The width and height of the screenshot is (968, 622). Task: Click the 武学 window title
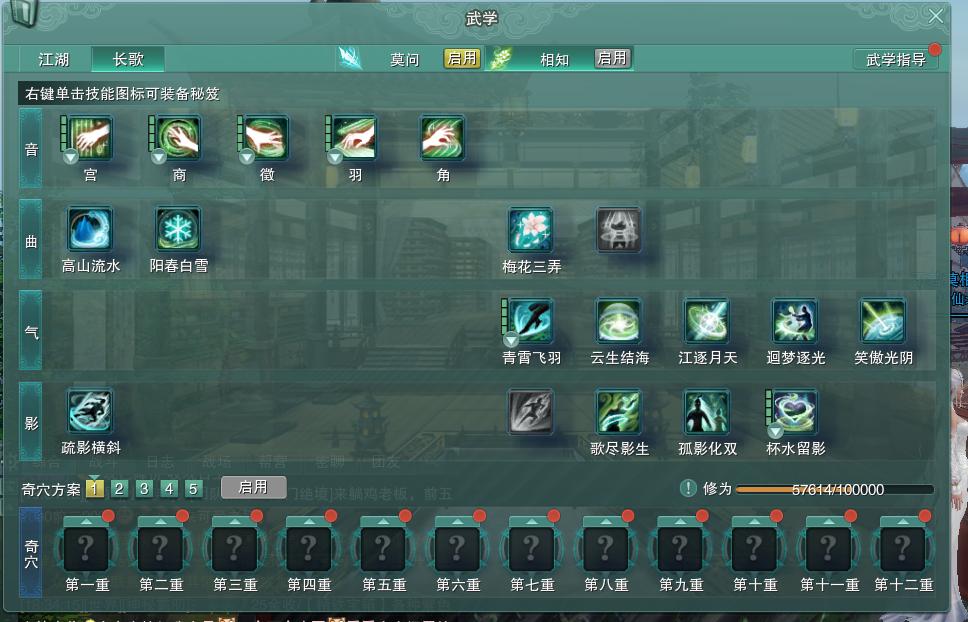[x=482, y=19]
